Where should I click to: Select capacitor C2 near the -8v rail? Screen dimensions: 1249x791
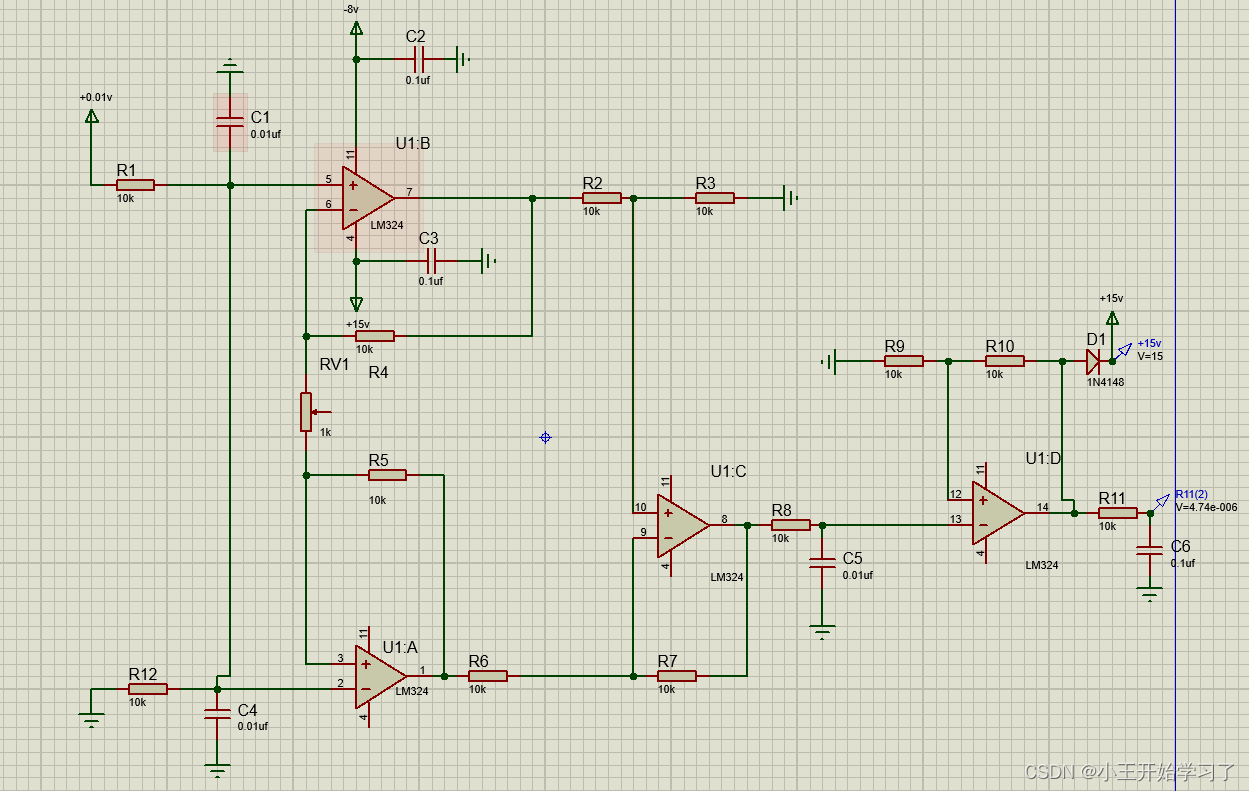pos(417,59)
